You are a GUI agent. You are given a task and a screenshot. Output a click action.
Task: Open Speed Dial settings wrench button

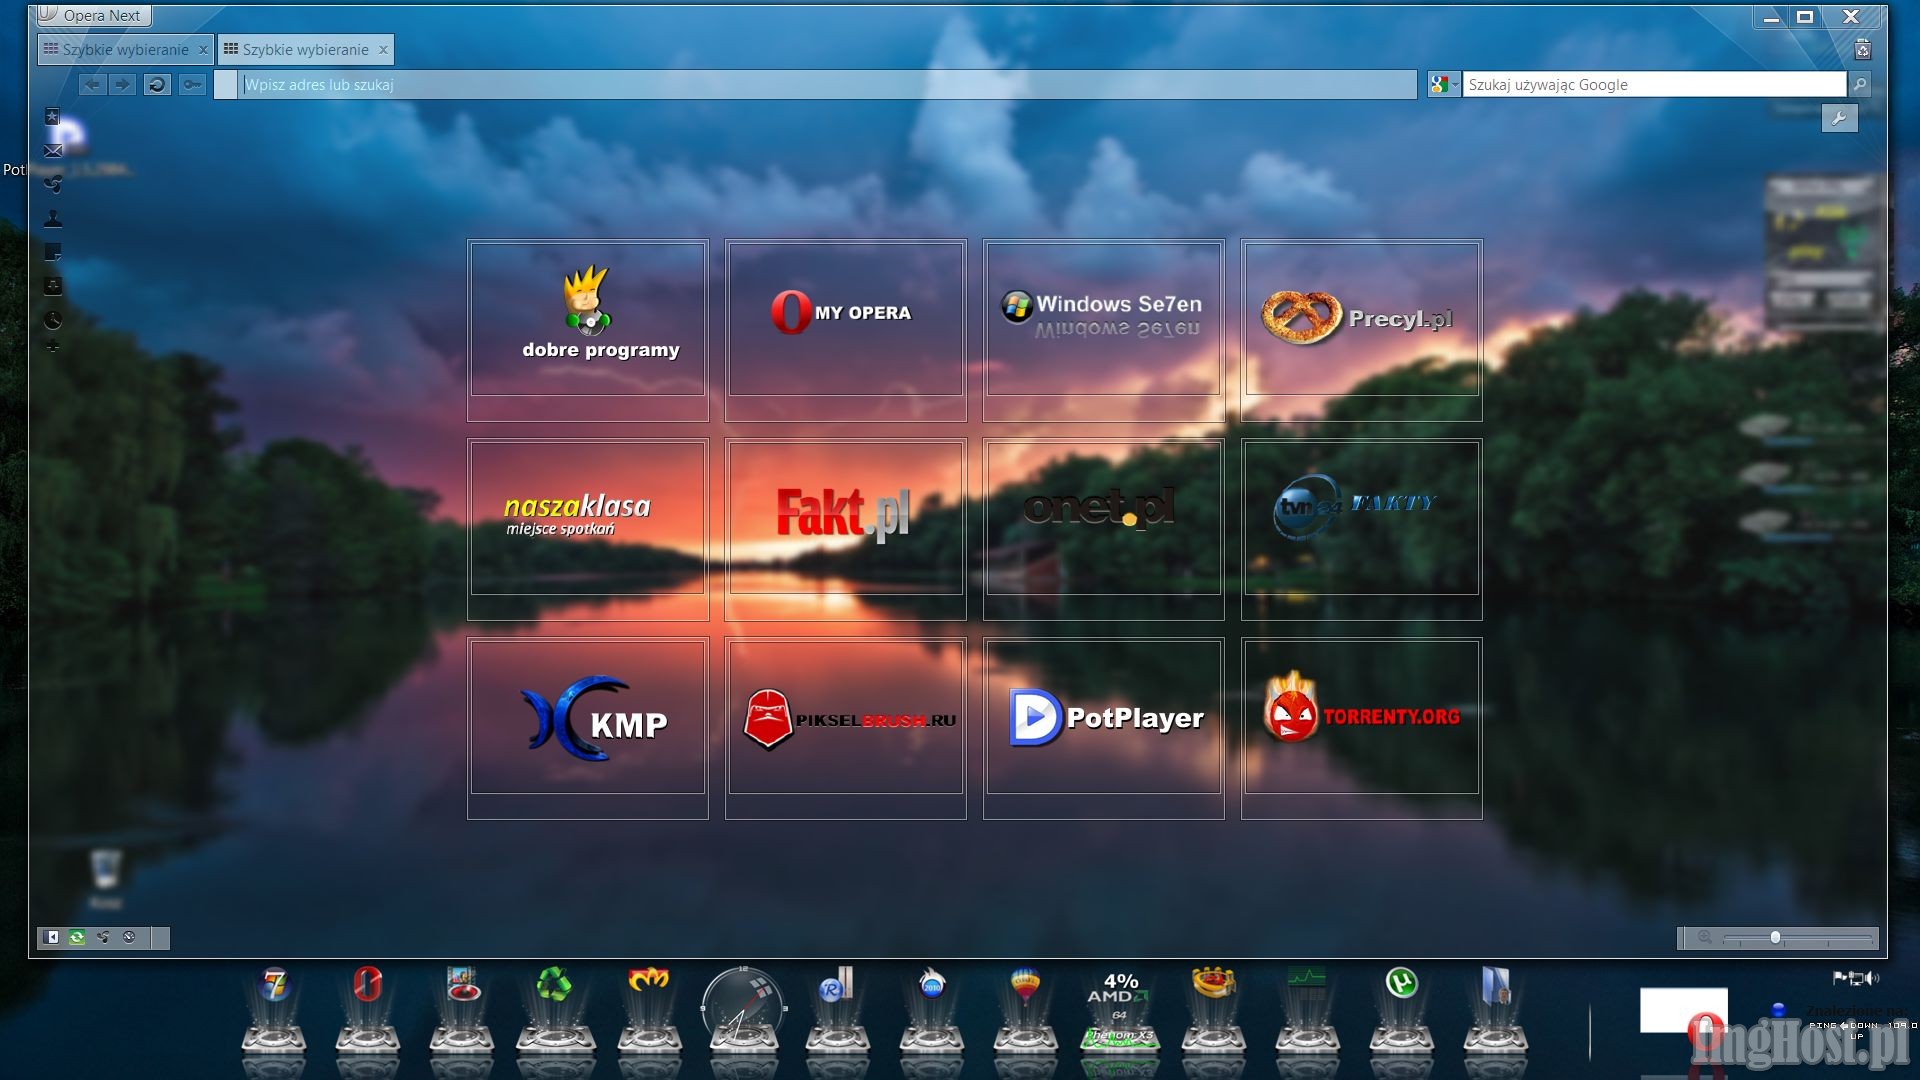pyautogui.click(x=1839, y=118)
